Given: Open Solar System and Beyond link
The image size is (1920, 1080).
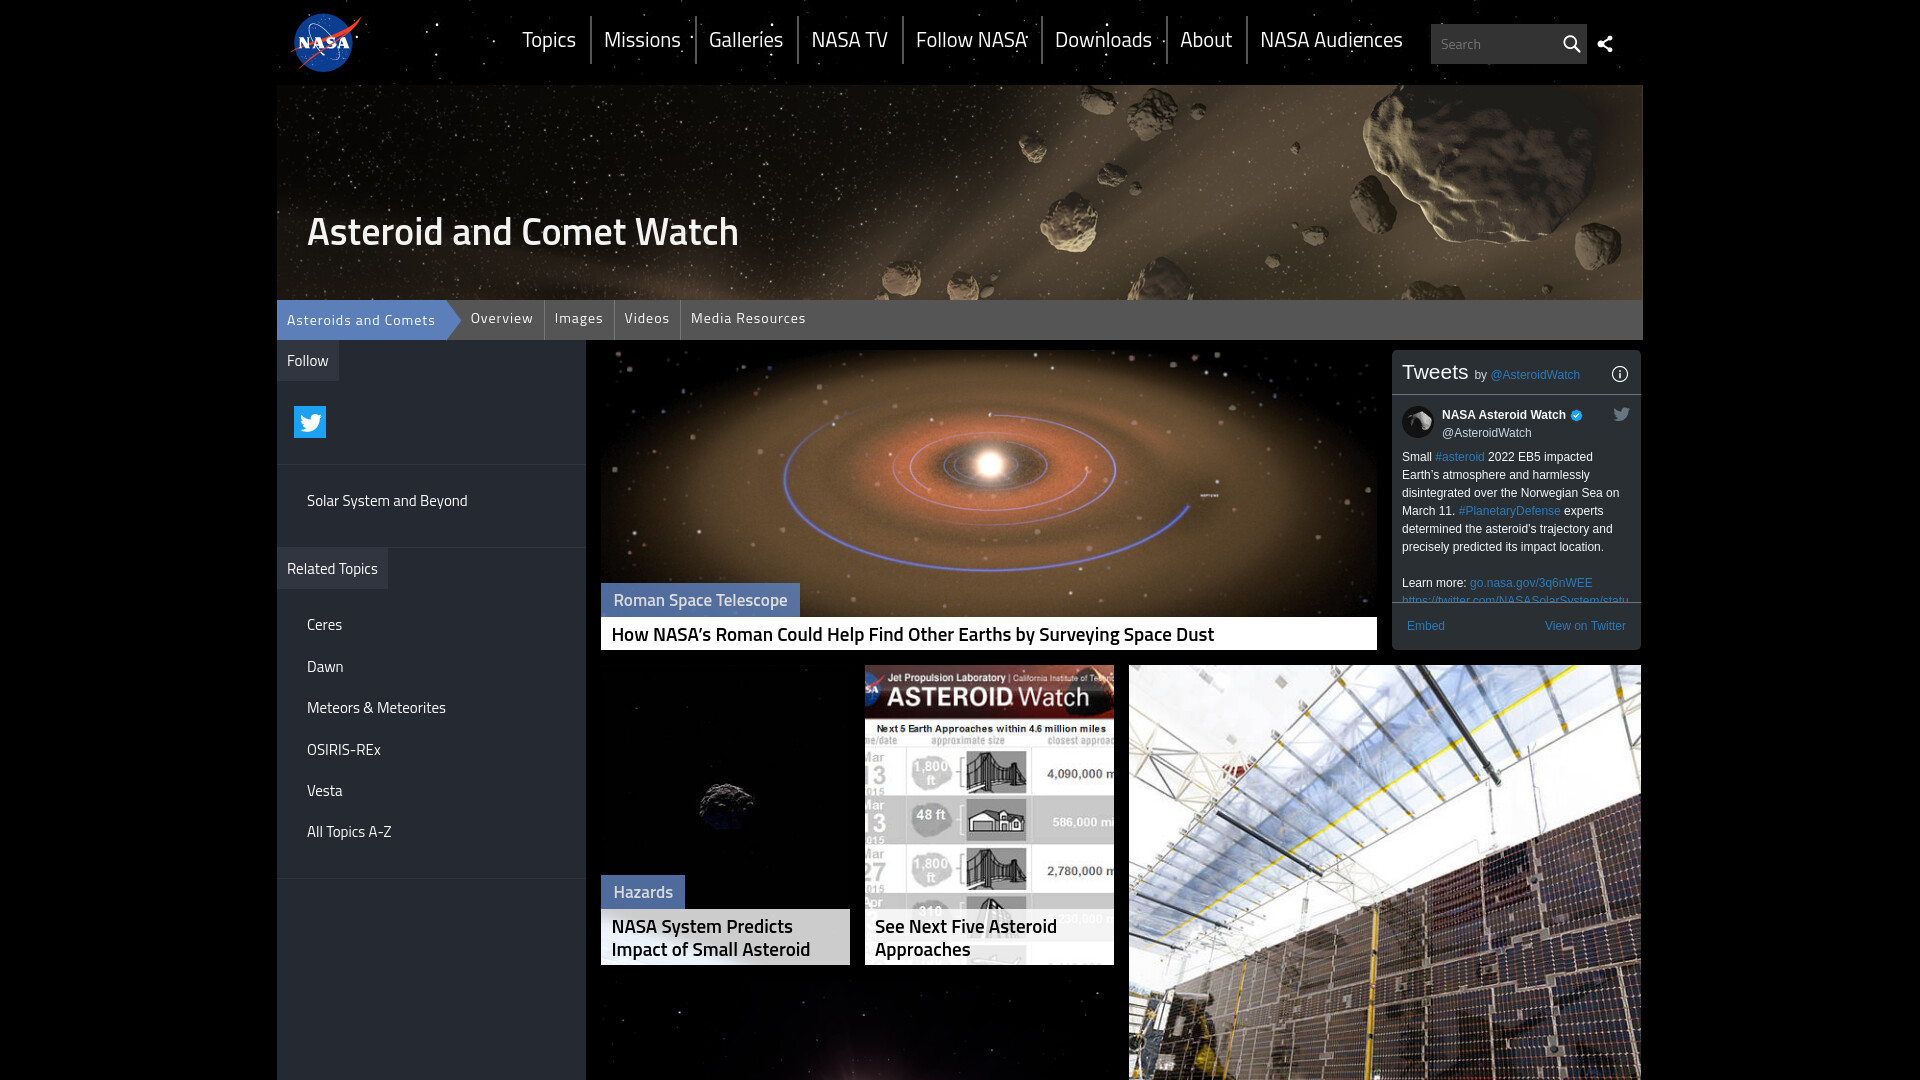Looking at the screenshot, I should coord(387,501).
